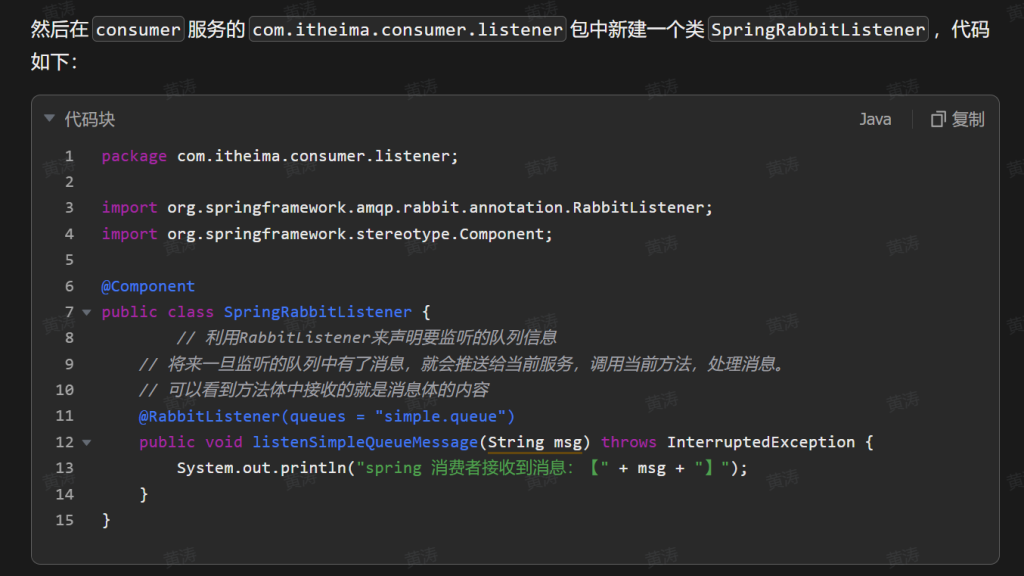Click the 代码块 title text
This screenshot has width=1024, height=576.
click(x=90, y=120)
